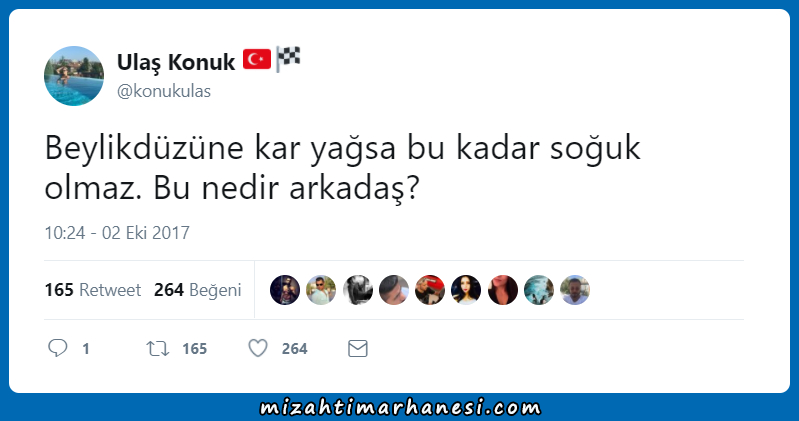Viewport: 799px width, 421px height.
Task: Click the Ulaş Konuk display name
Action: click(176, 62)
